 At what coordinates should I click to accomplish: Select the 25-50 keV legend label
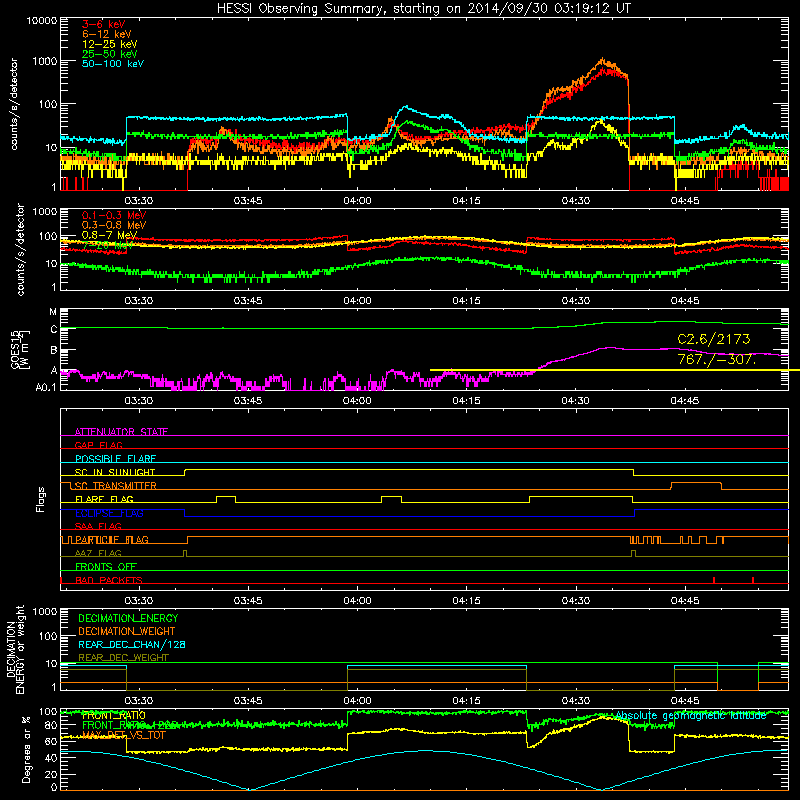click(110, 54)
